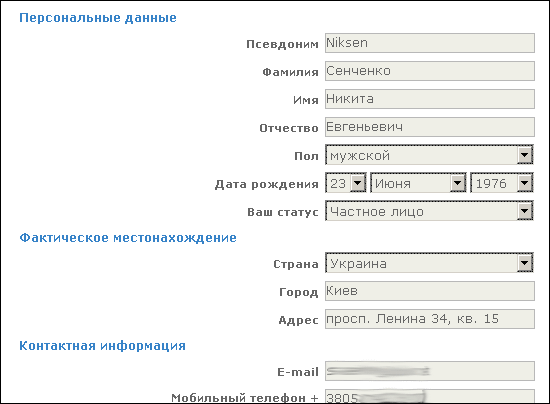550x404 pixels.
Task: Open the birth month dropdown showing Июня
Action: pos(418,183)
